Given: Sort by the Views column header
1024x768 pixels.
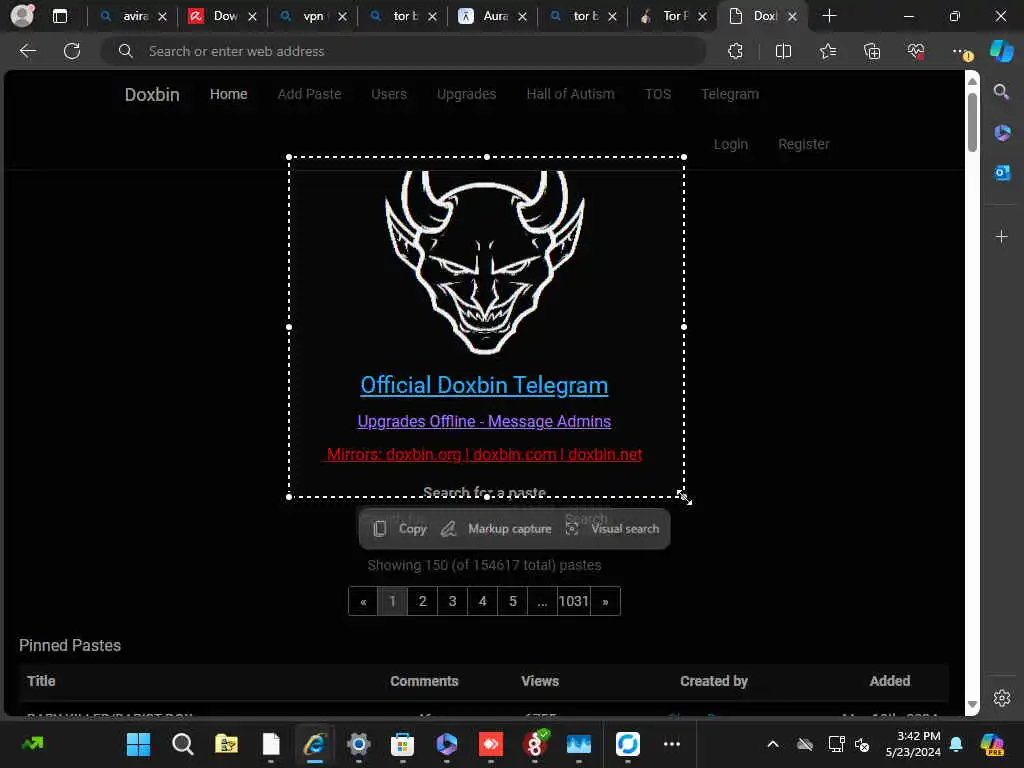Looking at the screenshot, I should coord(540,681).
